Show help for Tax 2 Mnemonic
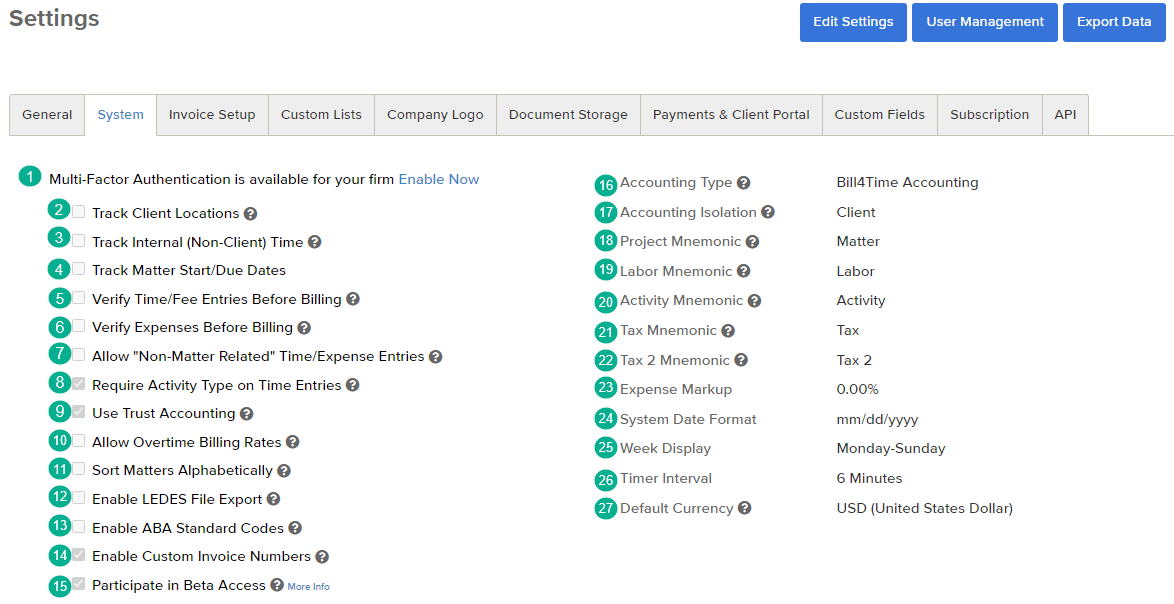Viewport: 1174px width, 604px height. [741, 360]
